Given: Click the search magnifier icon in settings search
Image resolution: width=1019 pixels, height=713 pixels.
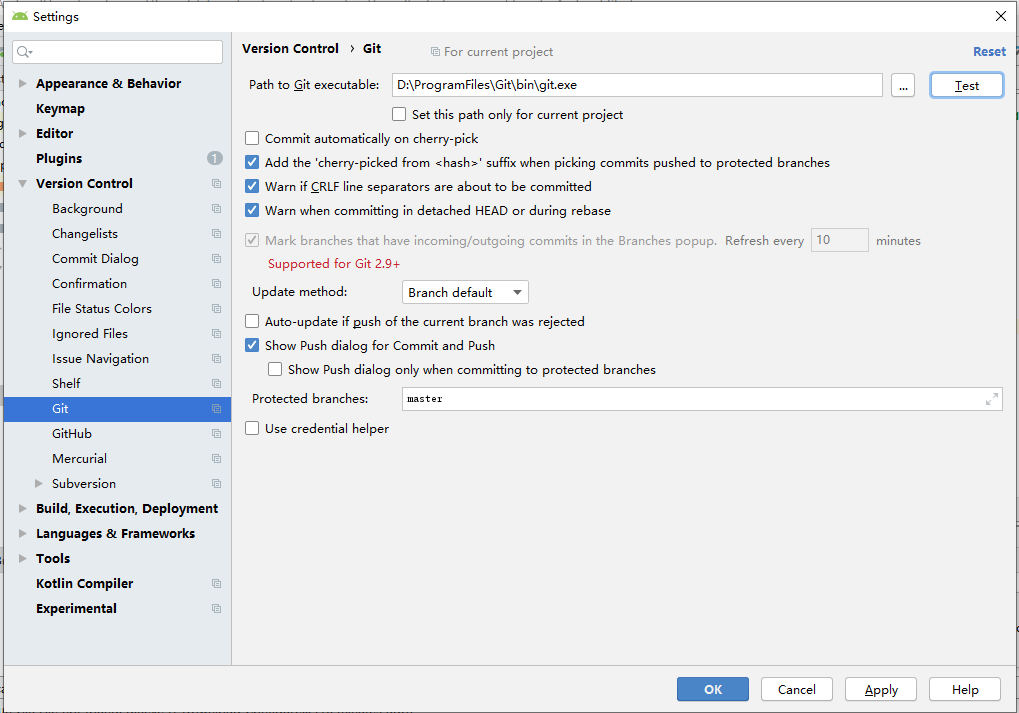Looking at the screenshot, I should (24, 52).
